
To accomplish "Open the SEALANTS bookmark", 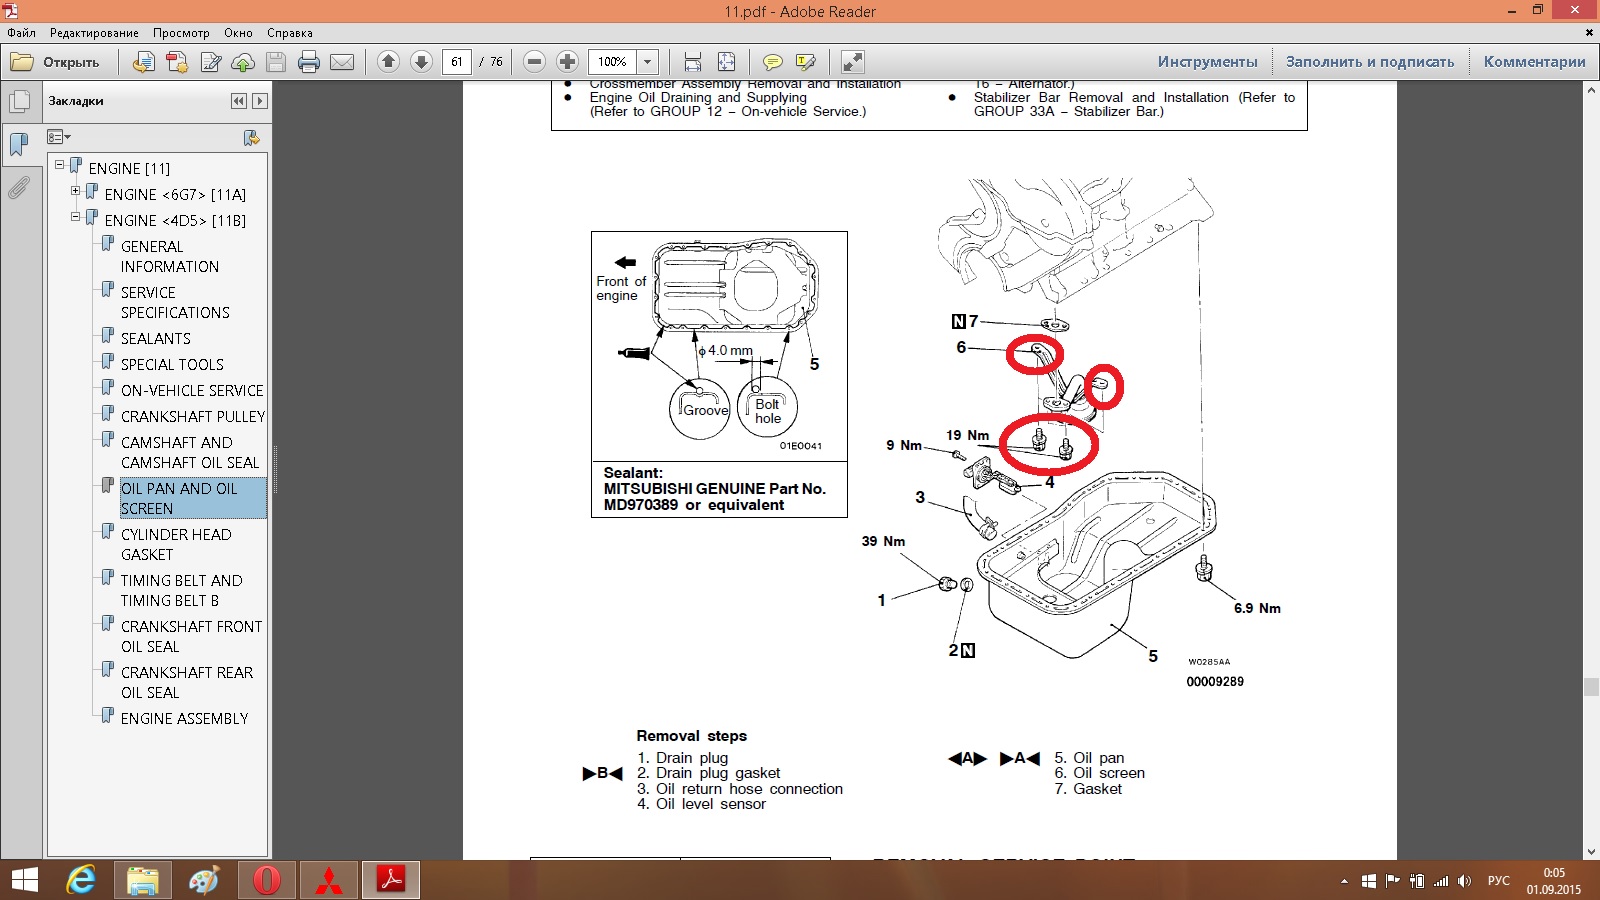I will [x=156, y=338].
